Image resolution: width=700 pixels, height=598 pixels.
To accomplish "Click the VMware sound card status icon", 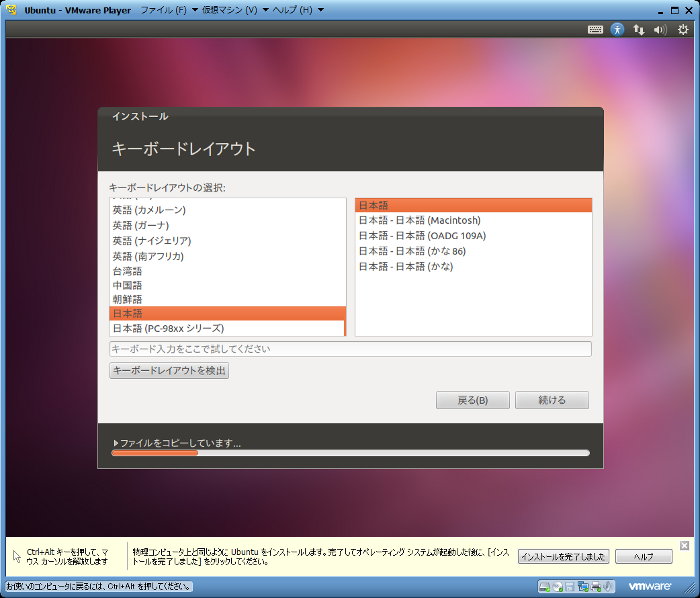I will 608,586.
